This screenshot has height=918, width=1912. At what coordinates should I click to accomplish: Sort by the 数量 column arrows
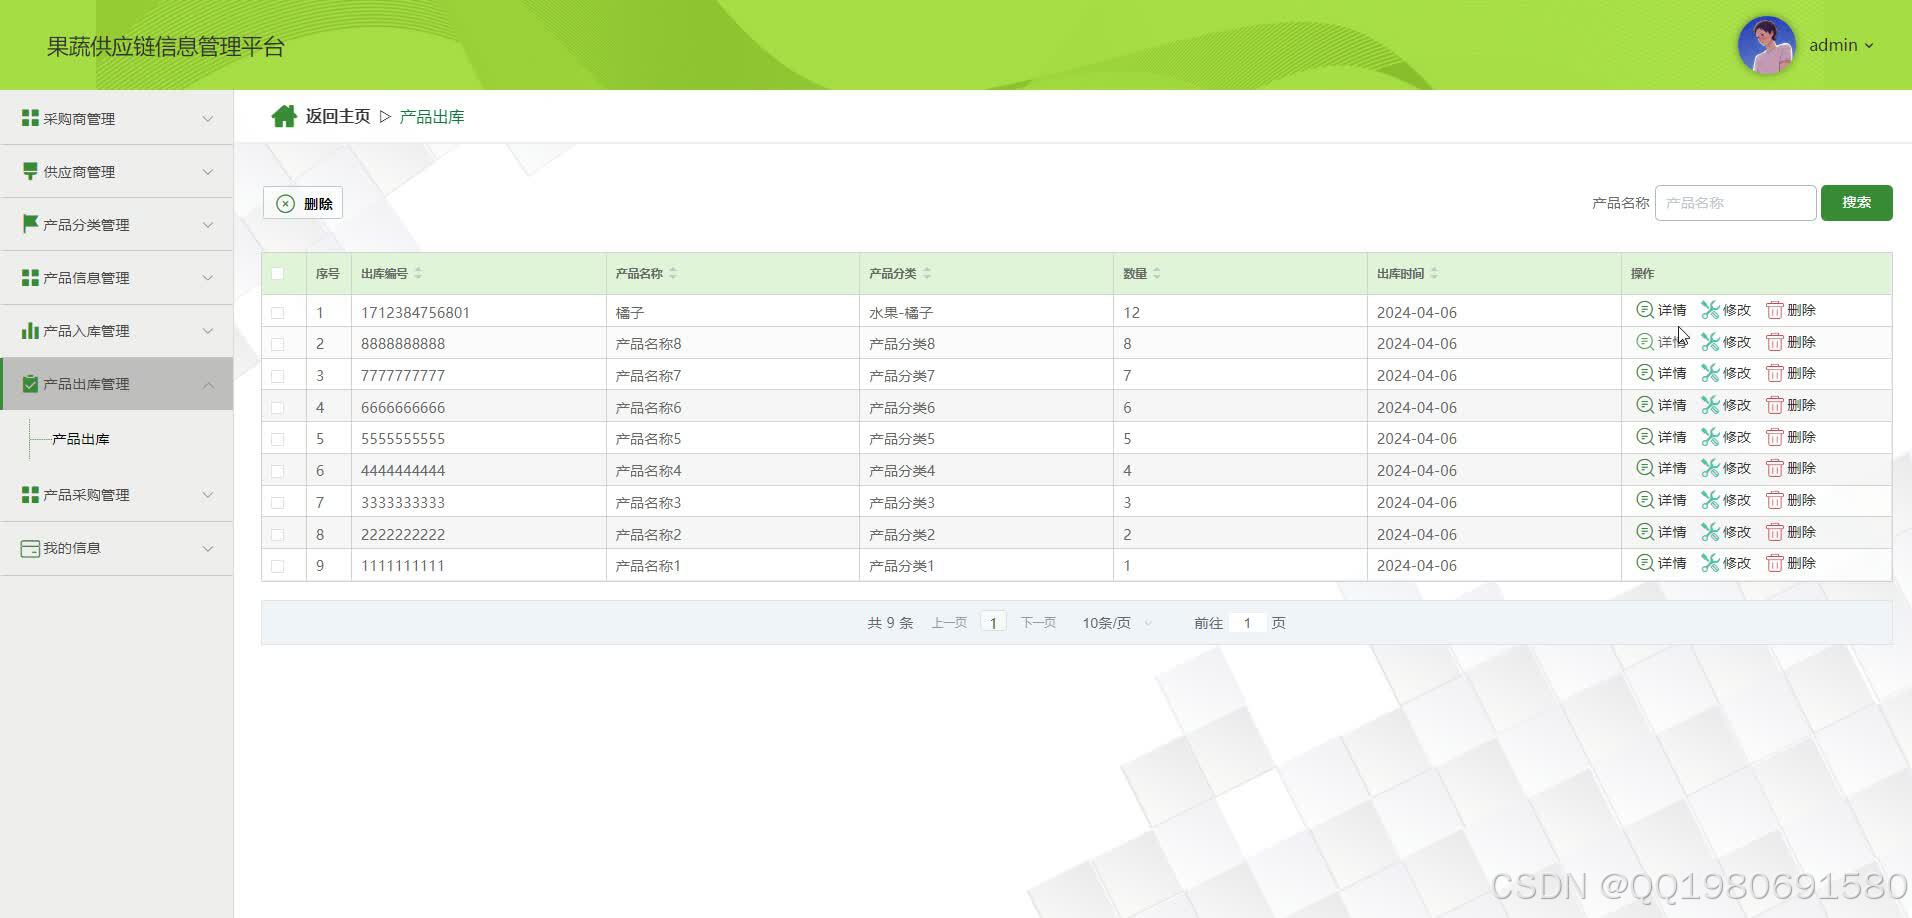click(1157, 273)
